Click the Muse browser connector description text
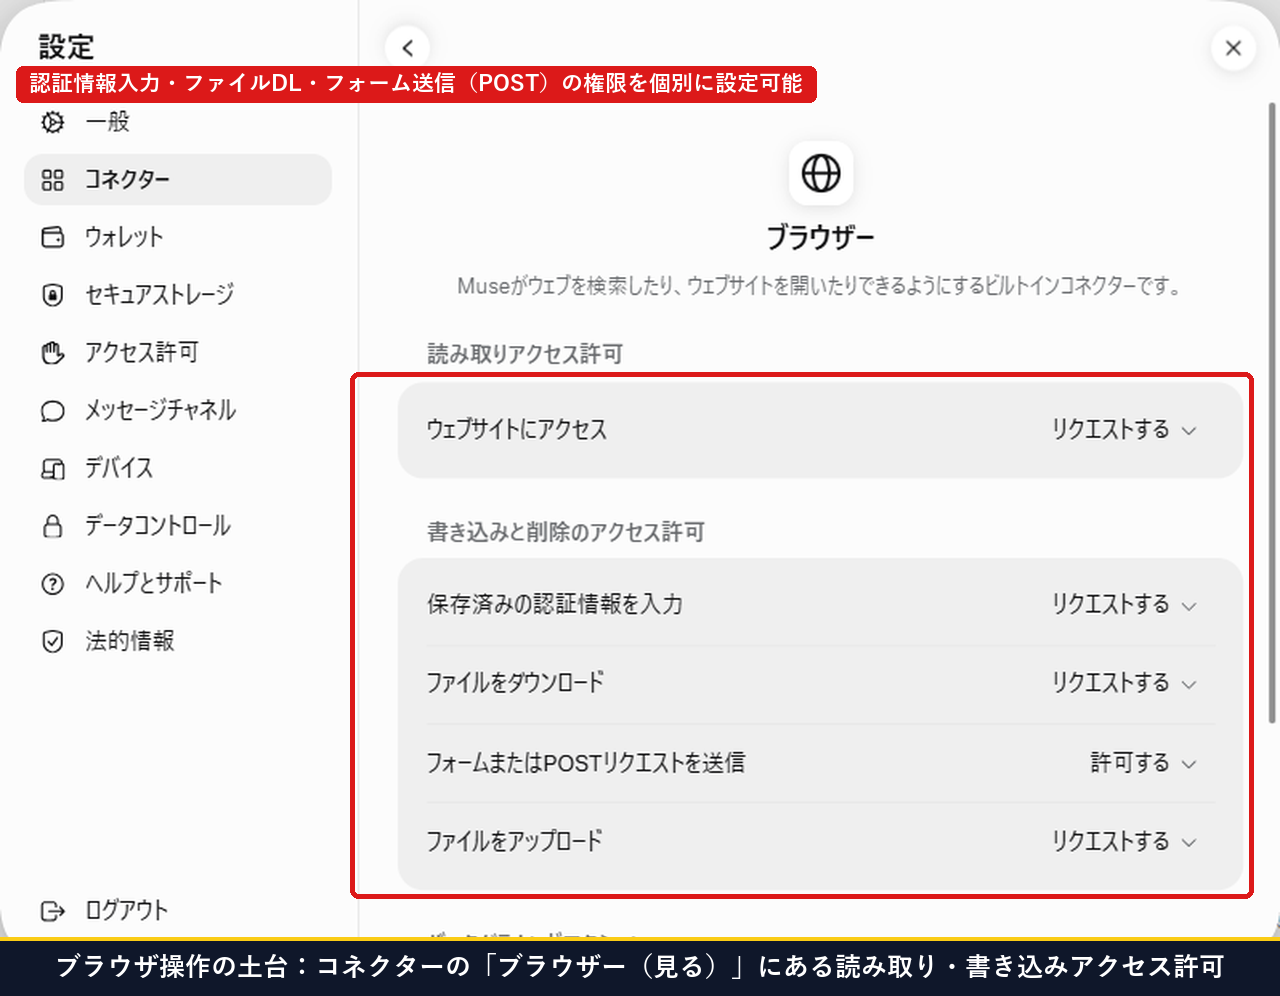 tap(820, 287)
